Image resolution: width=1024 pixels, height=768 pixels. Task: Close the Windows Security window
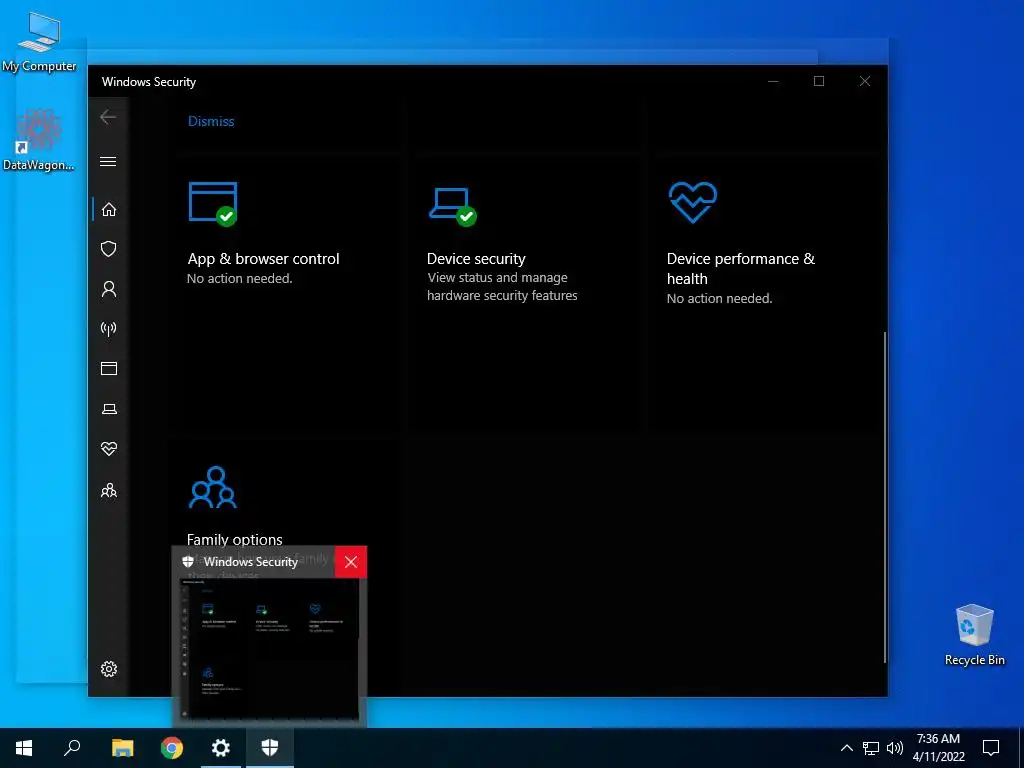point(865,82)
